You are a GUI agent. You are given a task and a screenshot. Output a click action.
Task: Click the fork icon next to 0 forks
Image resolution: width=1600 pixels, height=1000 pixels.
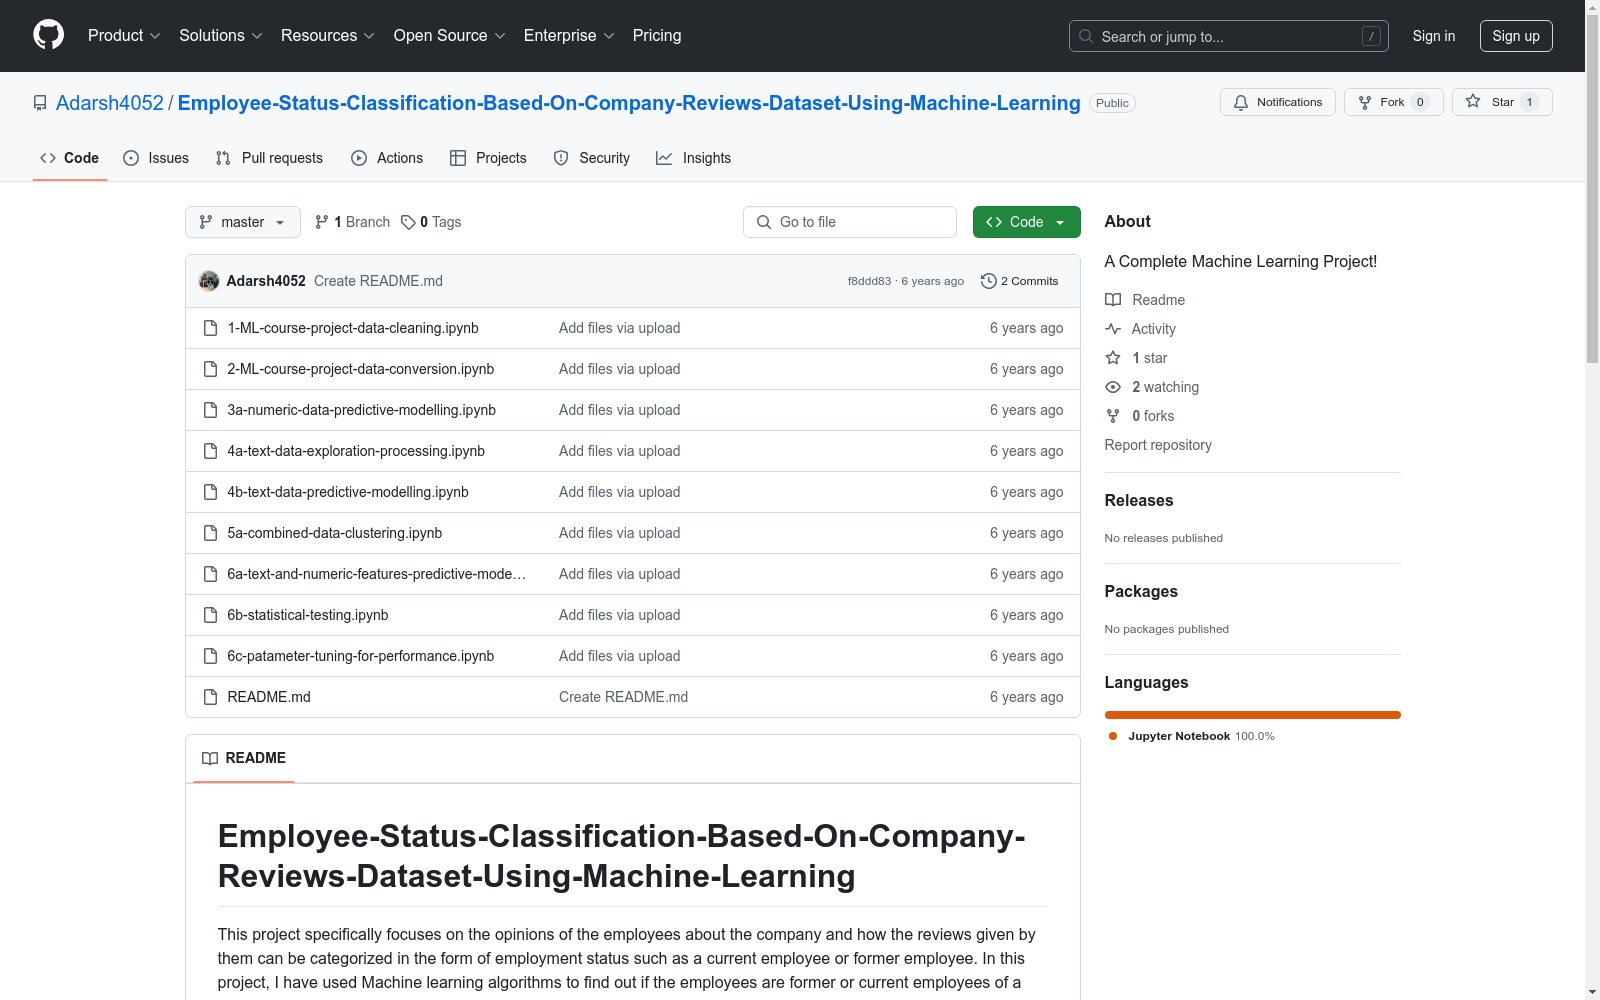coord(1113,416)
